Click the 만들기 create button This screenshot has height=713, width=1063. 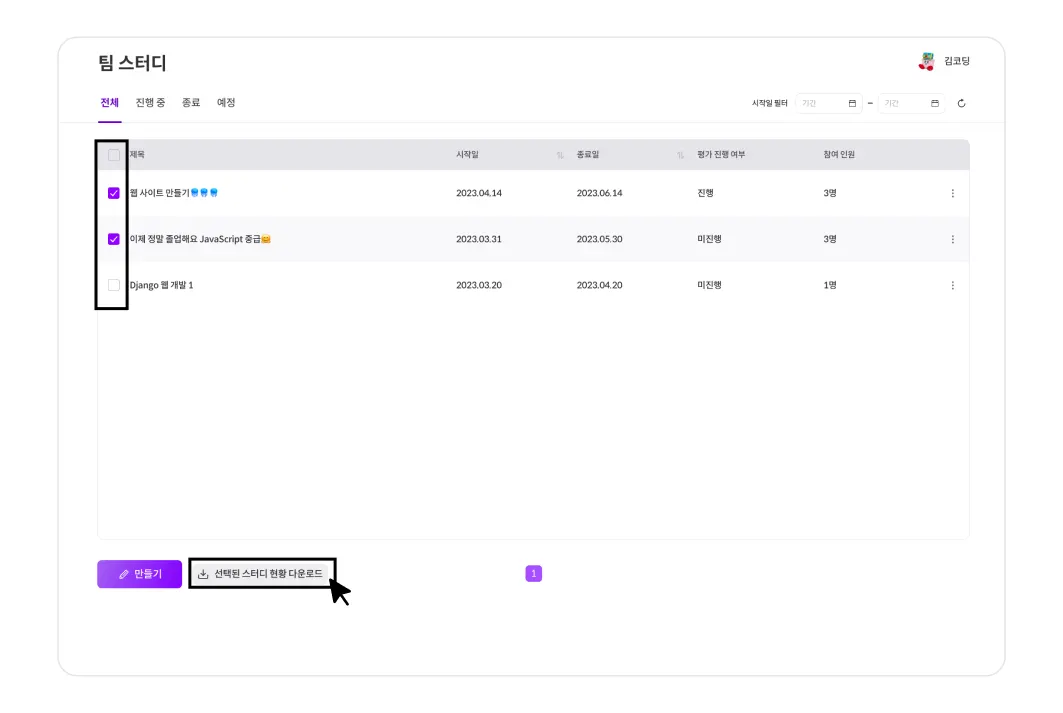[139, 574]
